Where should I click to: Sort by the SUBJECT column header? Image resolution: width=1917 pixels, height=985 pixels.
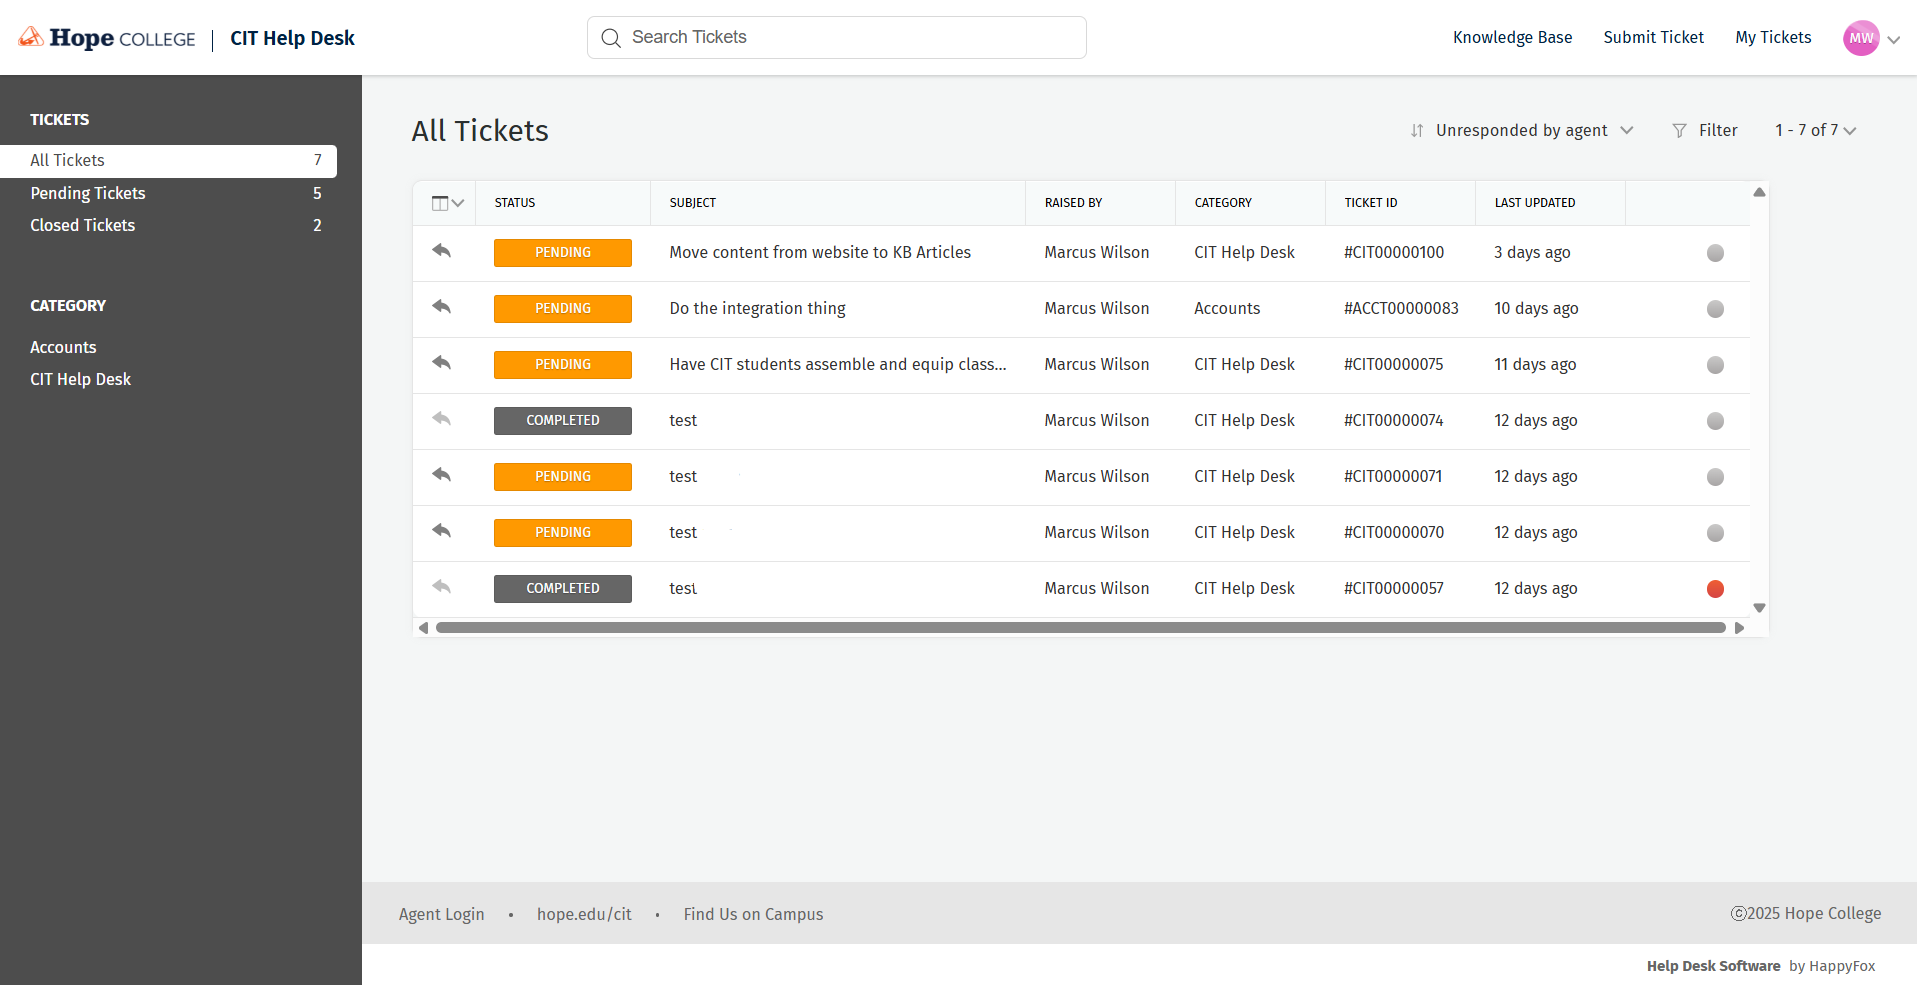693,203
